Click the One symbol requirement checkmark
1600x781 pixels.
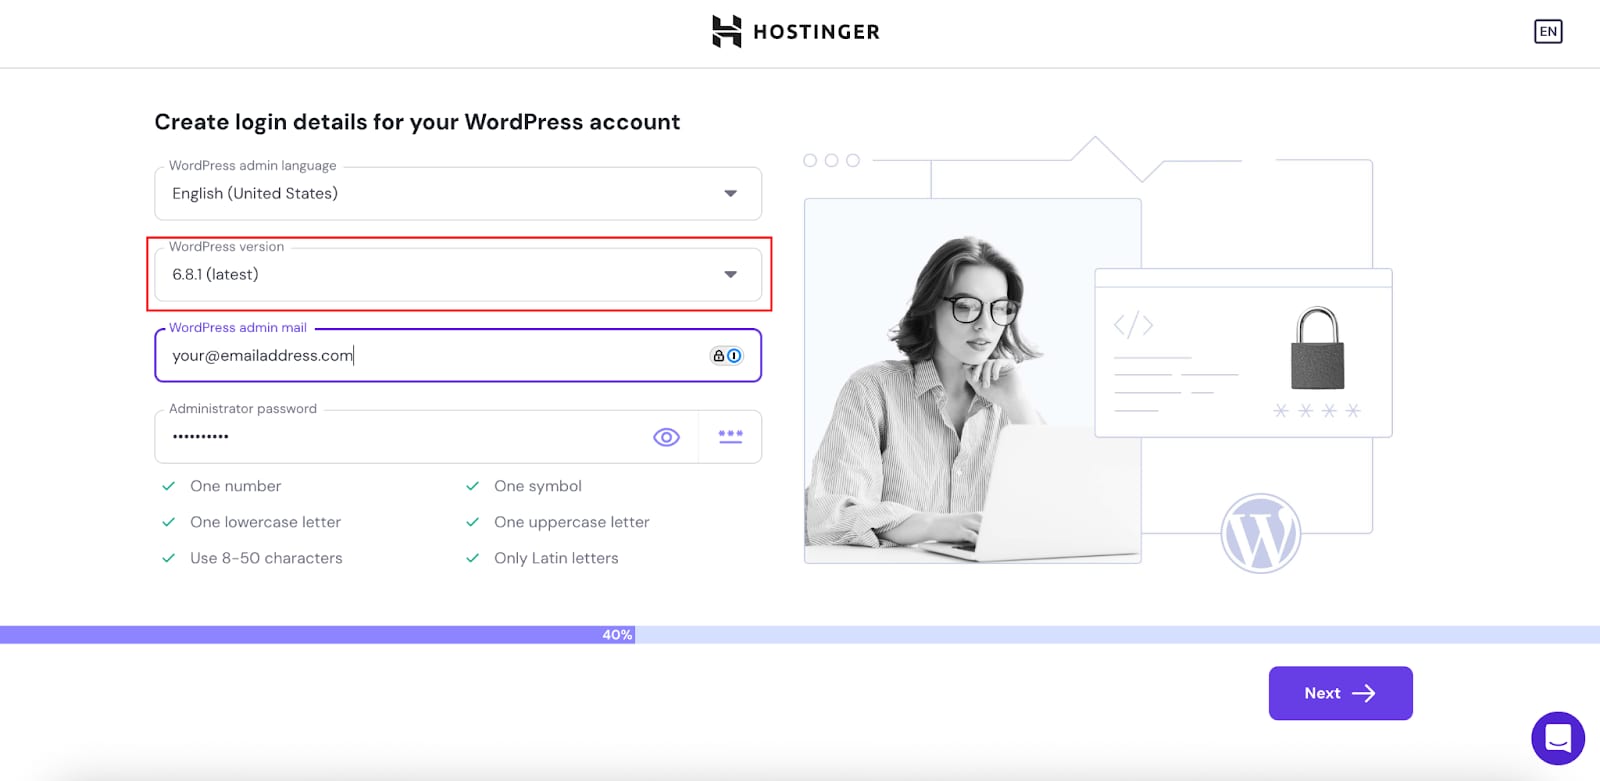pos(473,486)
